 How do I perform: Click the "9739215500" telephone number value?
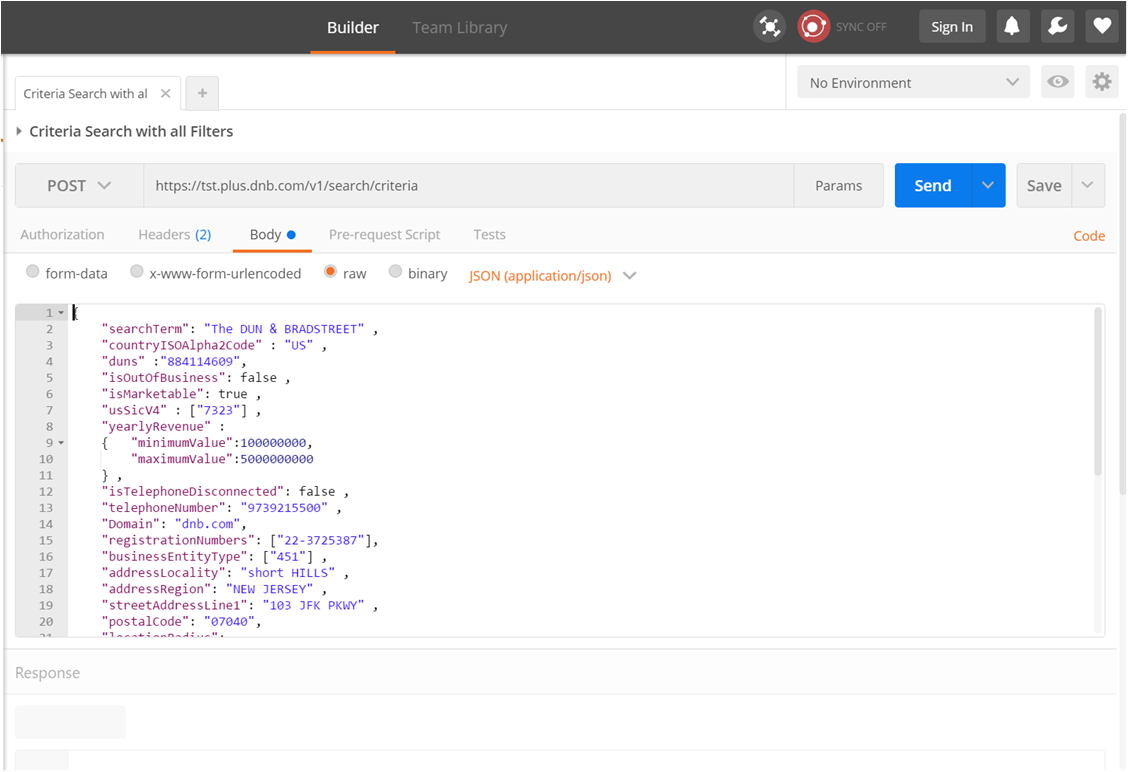pyautogui.click(x=283, y=508)
